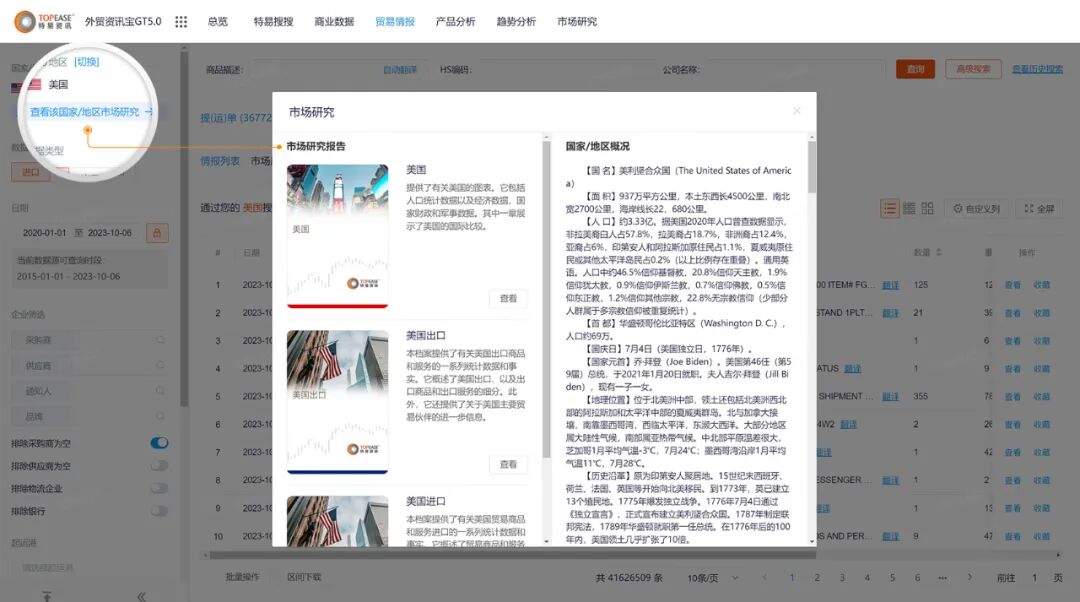The image size is (1080, 602).
Task: Toggle 排除采购商为空 switch
Action: 159,443
